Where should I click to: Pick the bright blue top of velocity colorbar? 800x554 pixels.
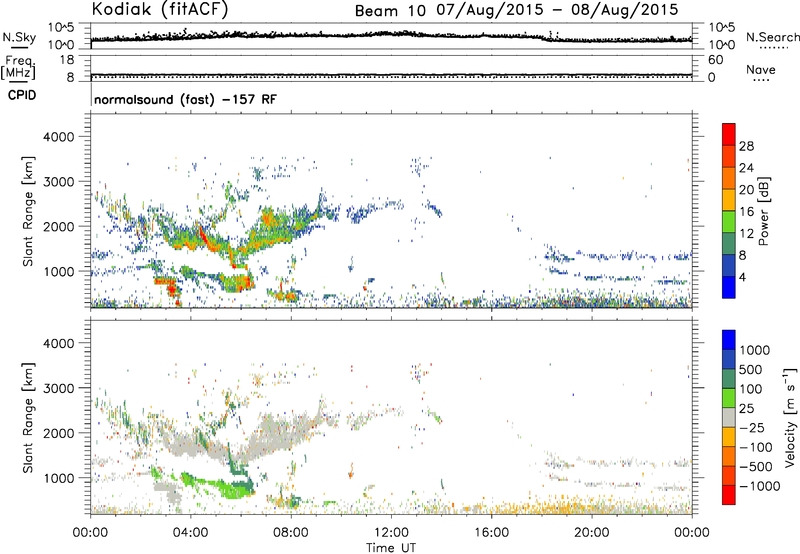coord(729,340)
